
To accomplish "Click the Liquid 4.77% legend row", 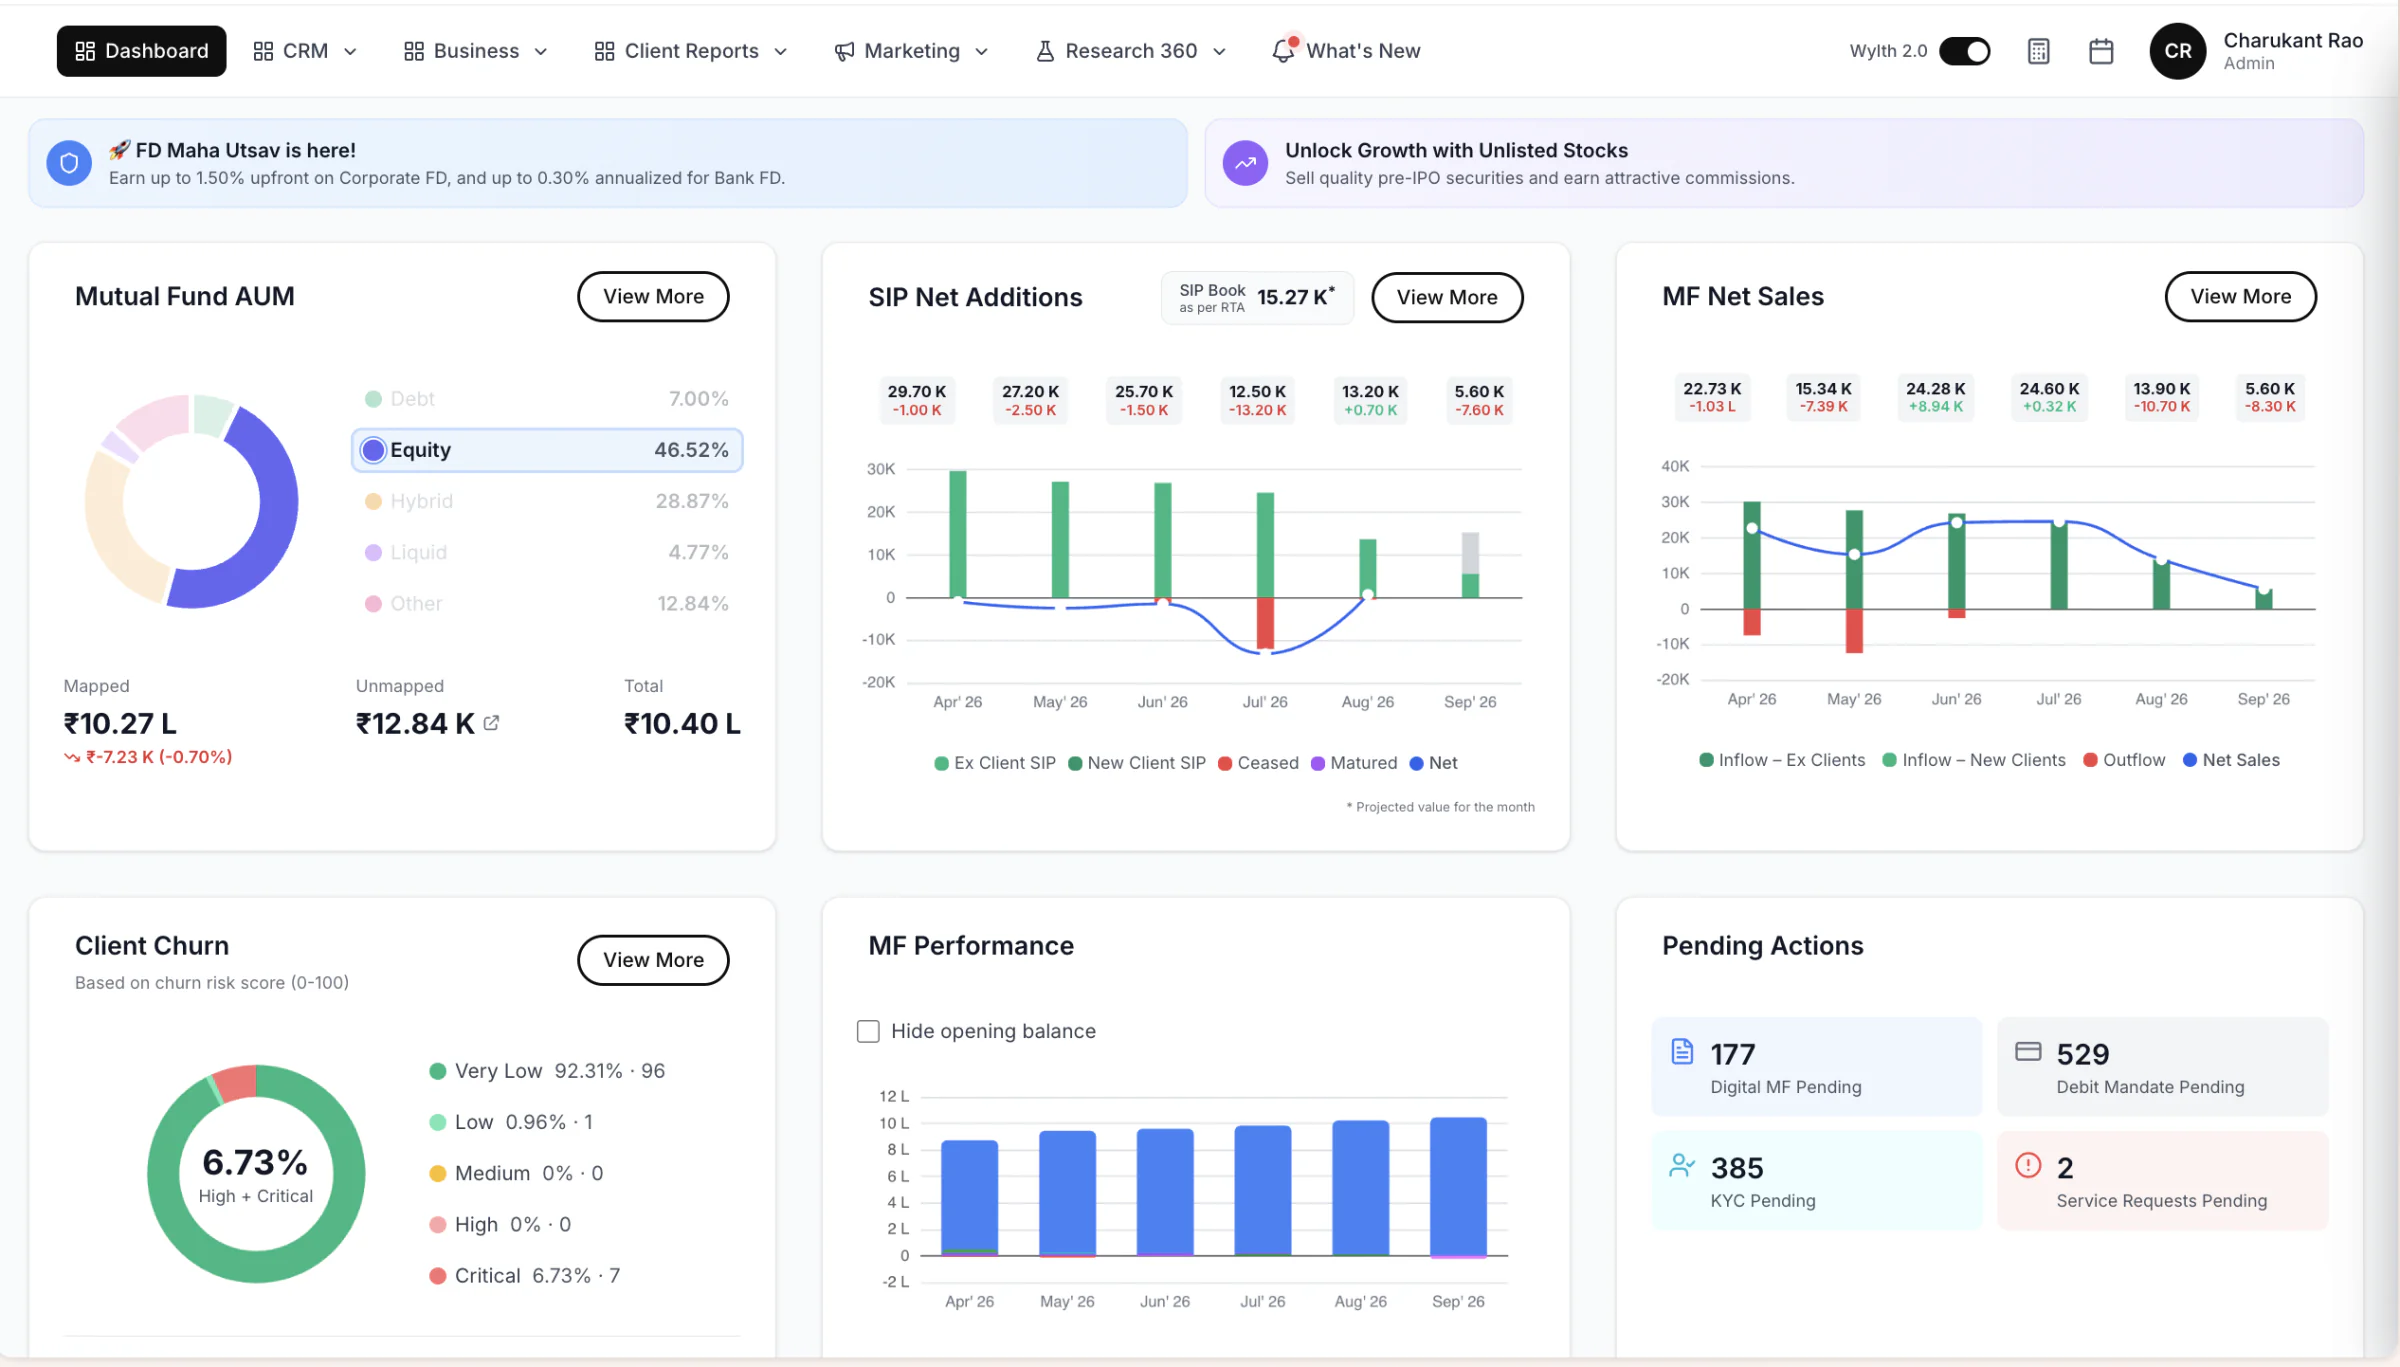I will [547, 552].
